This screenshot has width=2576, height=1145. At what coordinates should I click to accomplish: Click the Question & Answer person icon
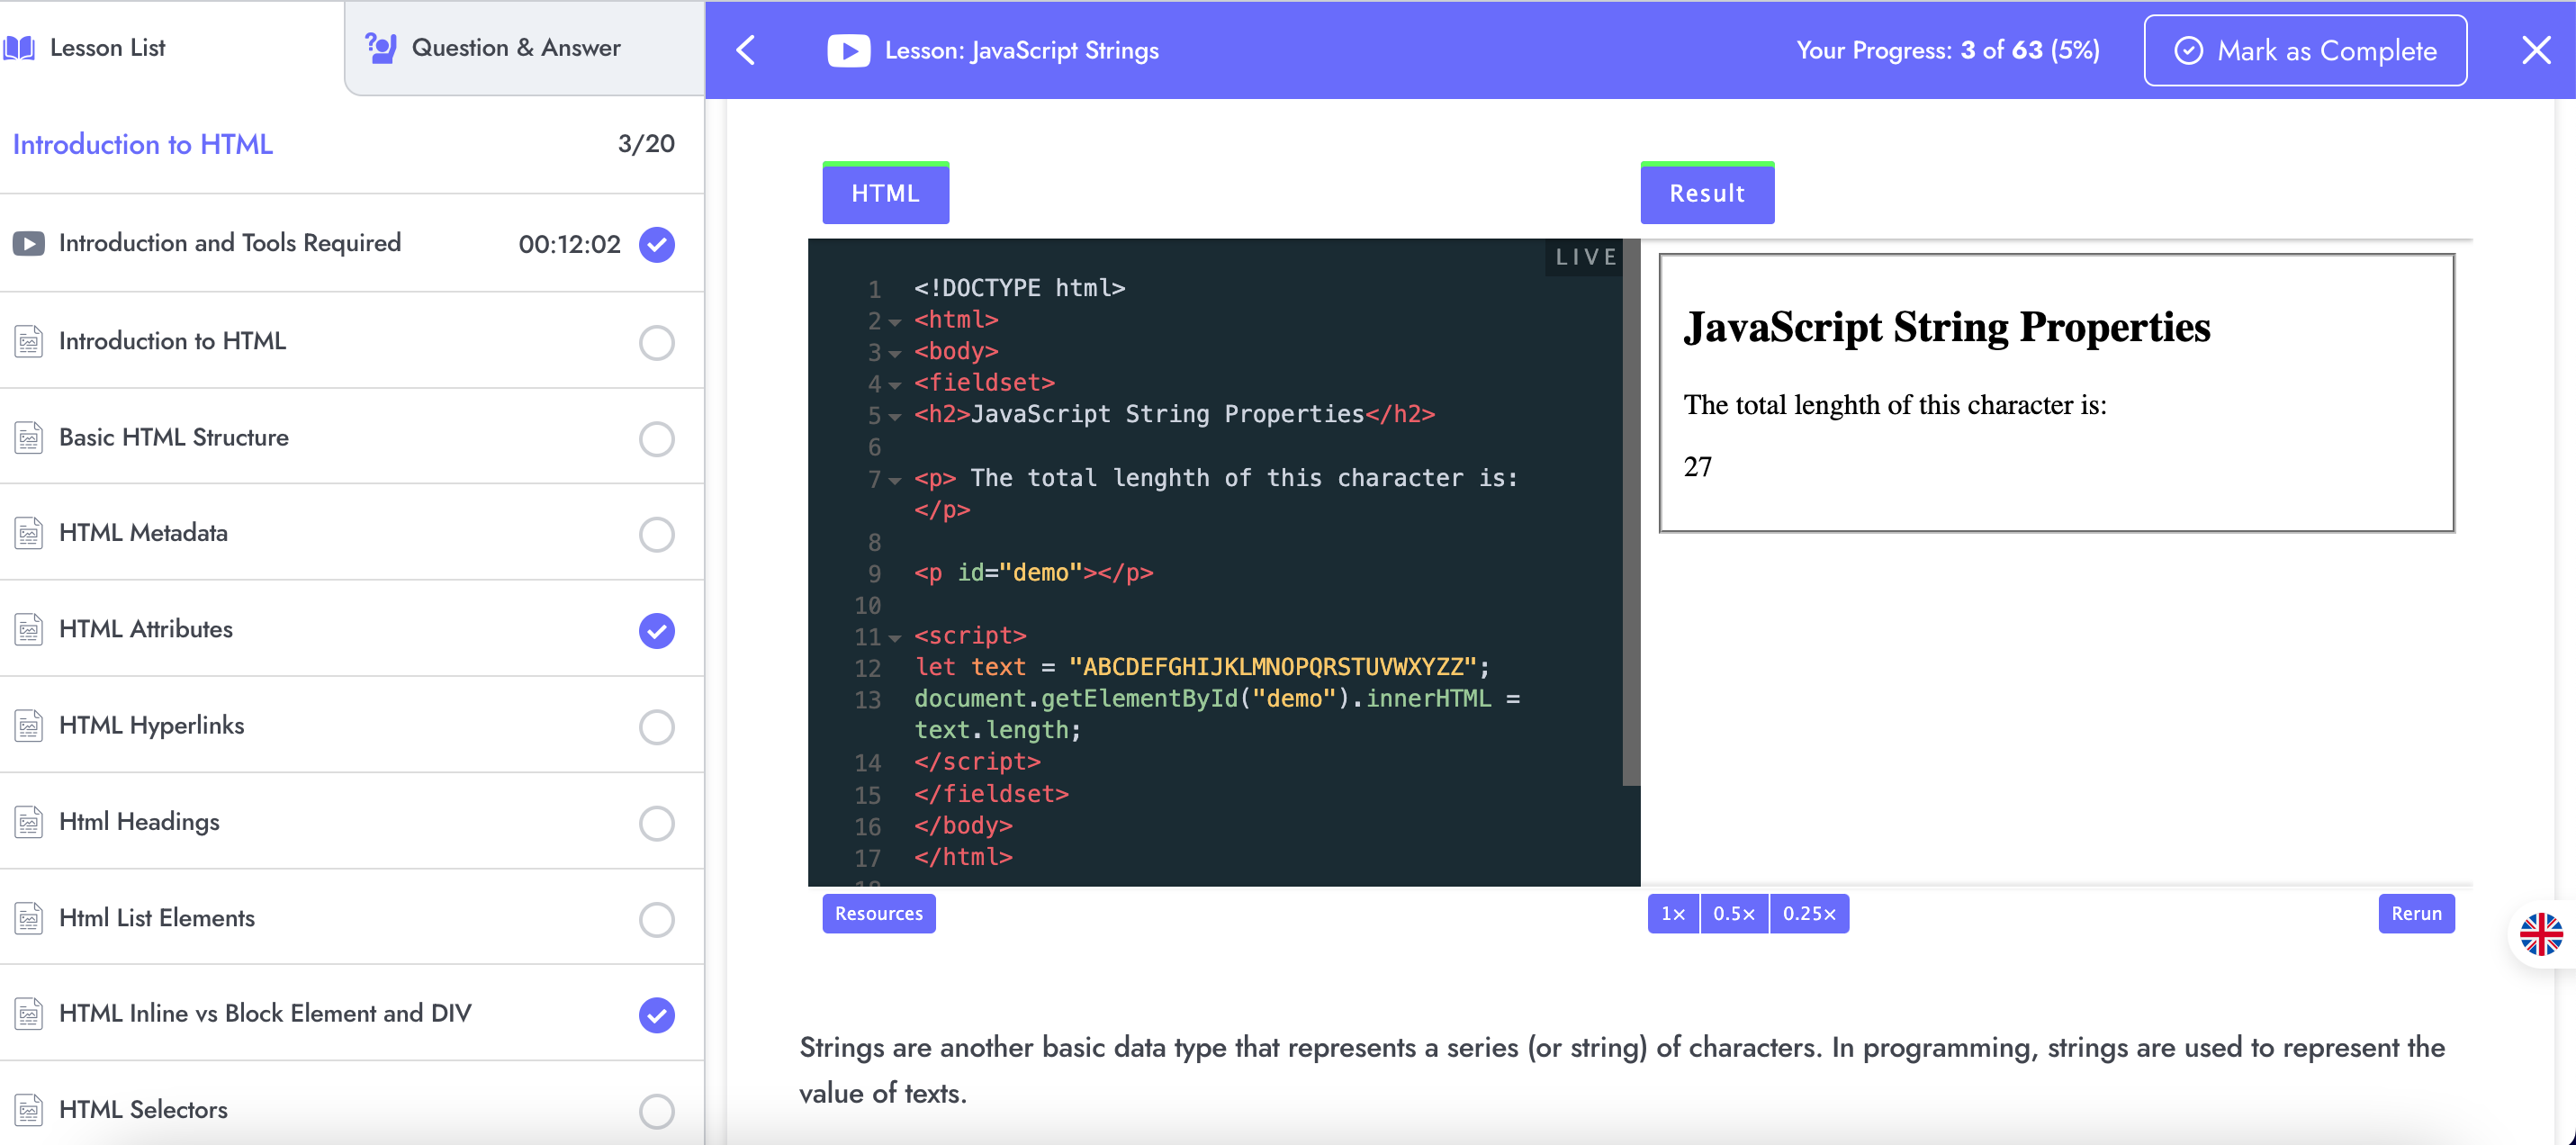(x=380, y=47)
